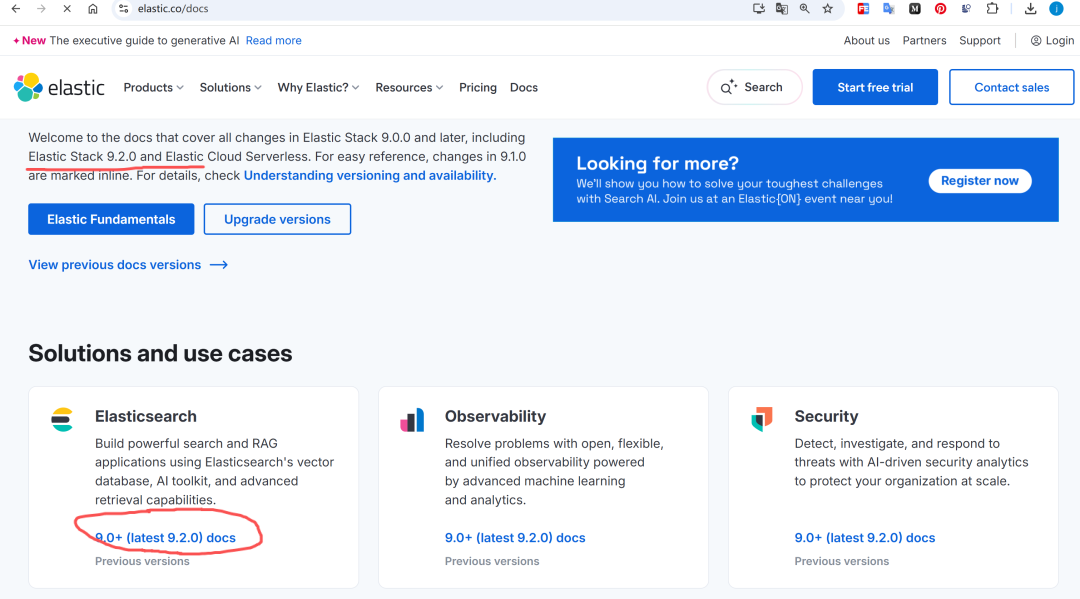Click the Elasticsearch product icon
This screenshot has height=599, width=1080.
(x=62, y=419)
